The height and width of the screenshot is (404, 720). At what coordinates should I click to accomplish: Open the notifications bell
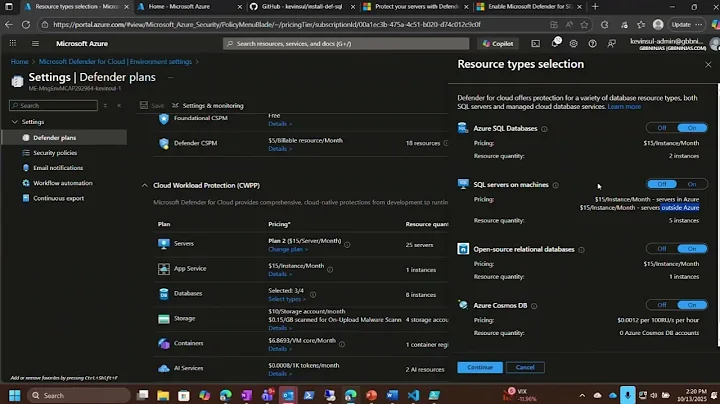(555, 43)
